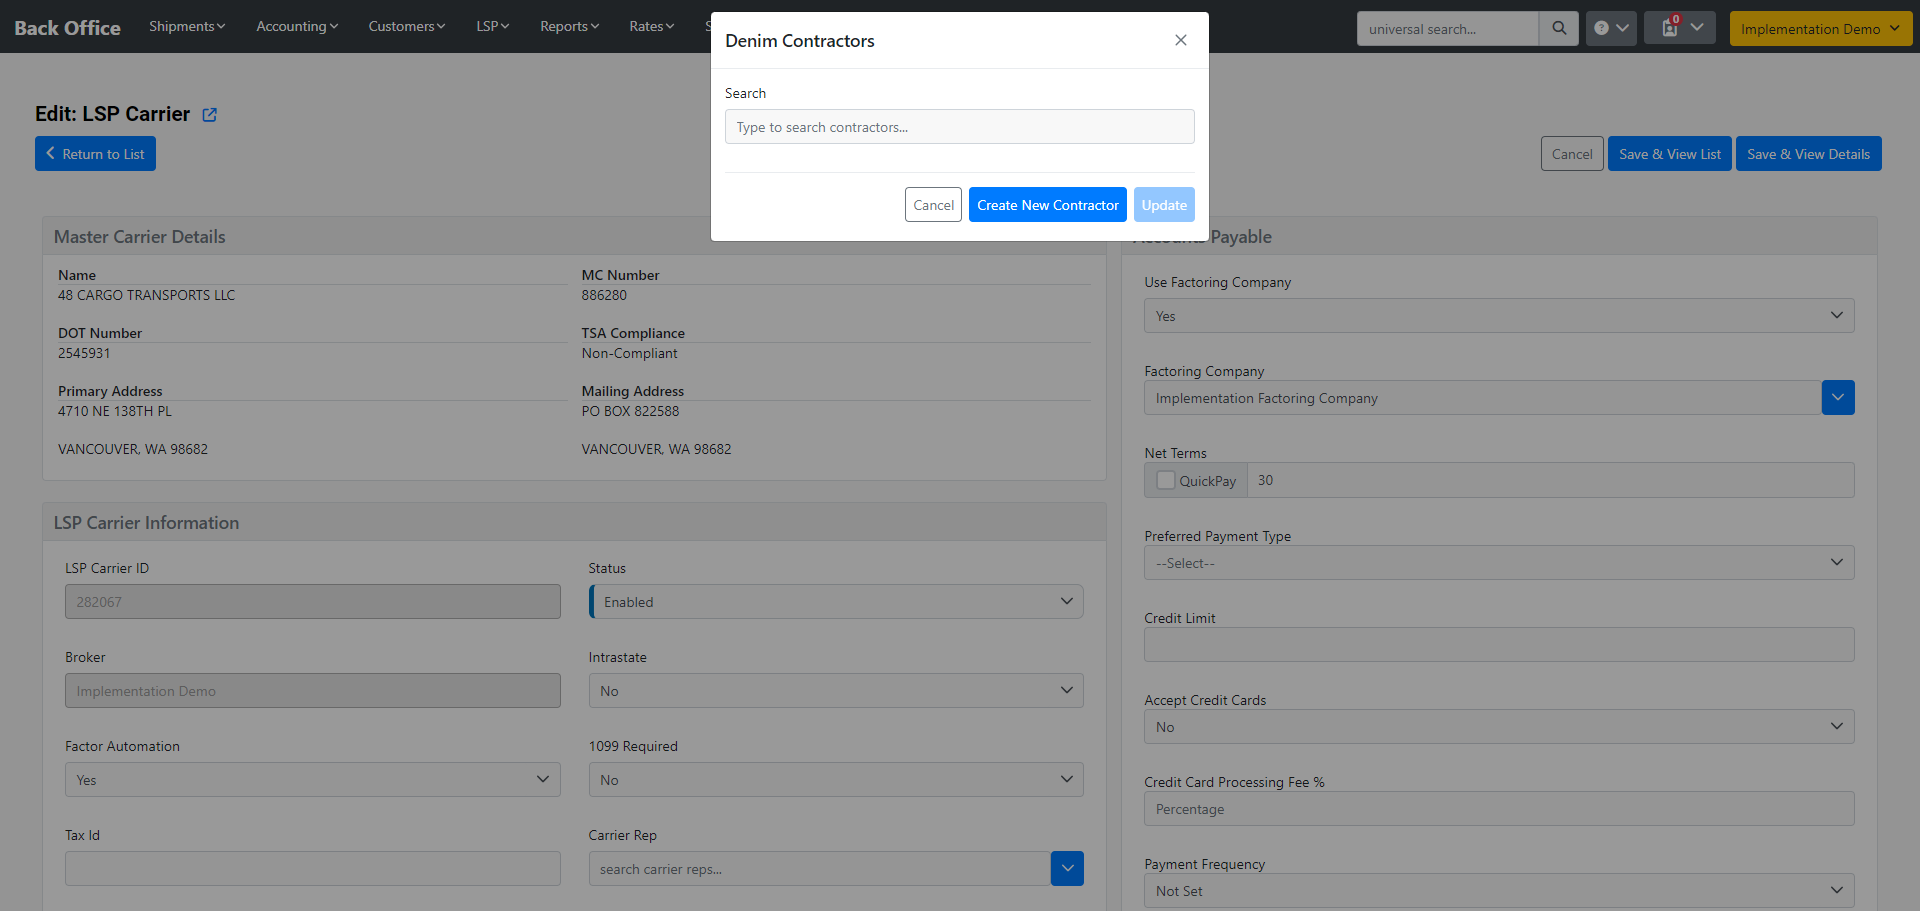Viewport: 1920px width, 911px height.
Task: Click the contractor search field
Action: click(959, 127)
